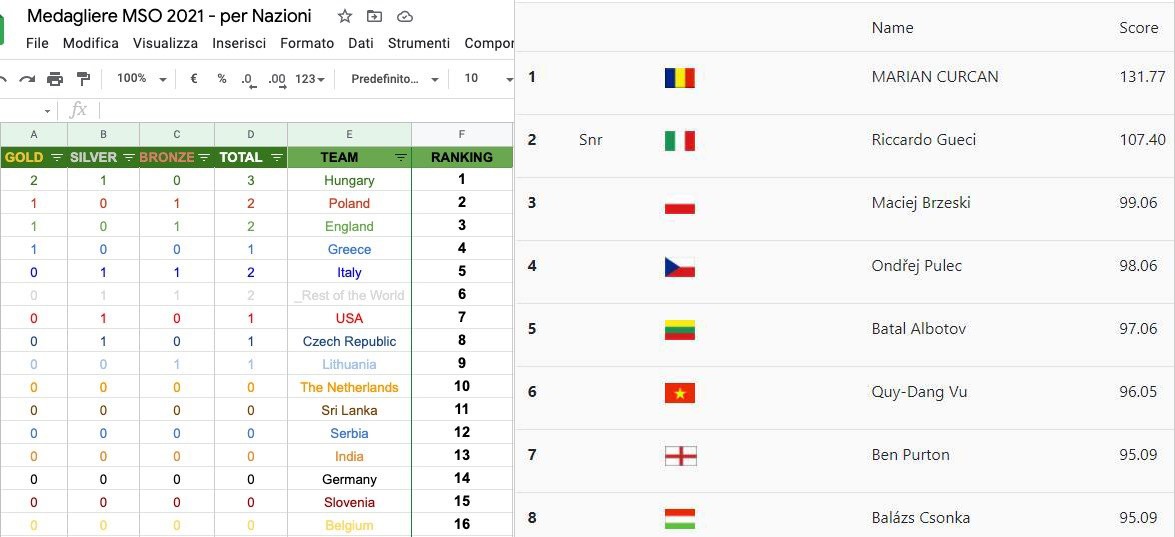Toggle the SILVER column filter
The width and height of the screenshot is (1175, 537).
pos(128,158)
